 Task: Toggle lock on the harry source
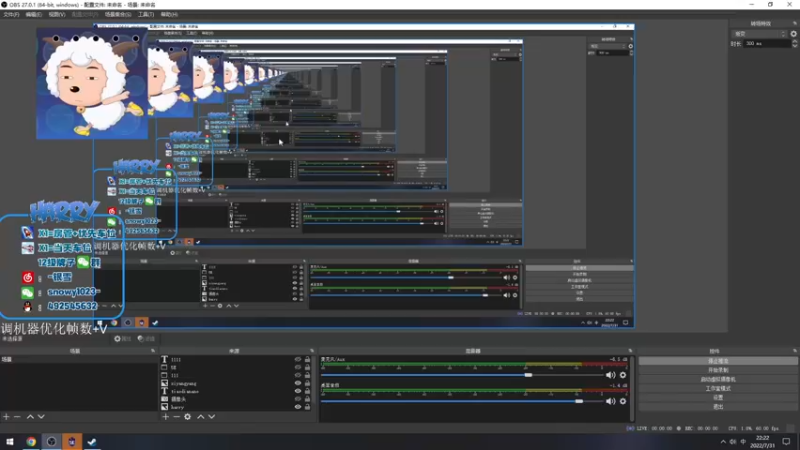307,407
